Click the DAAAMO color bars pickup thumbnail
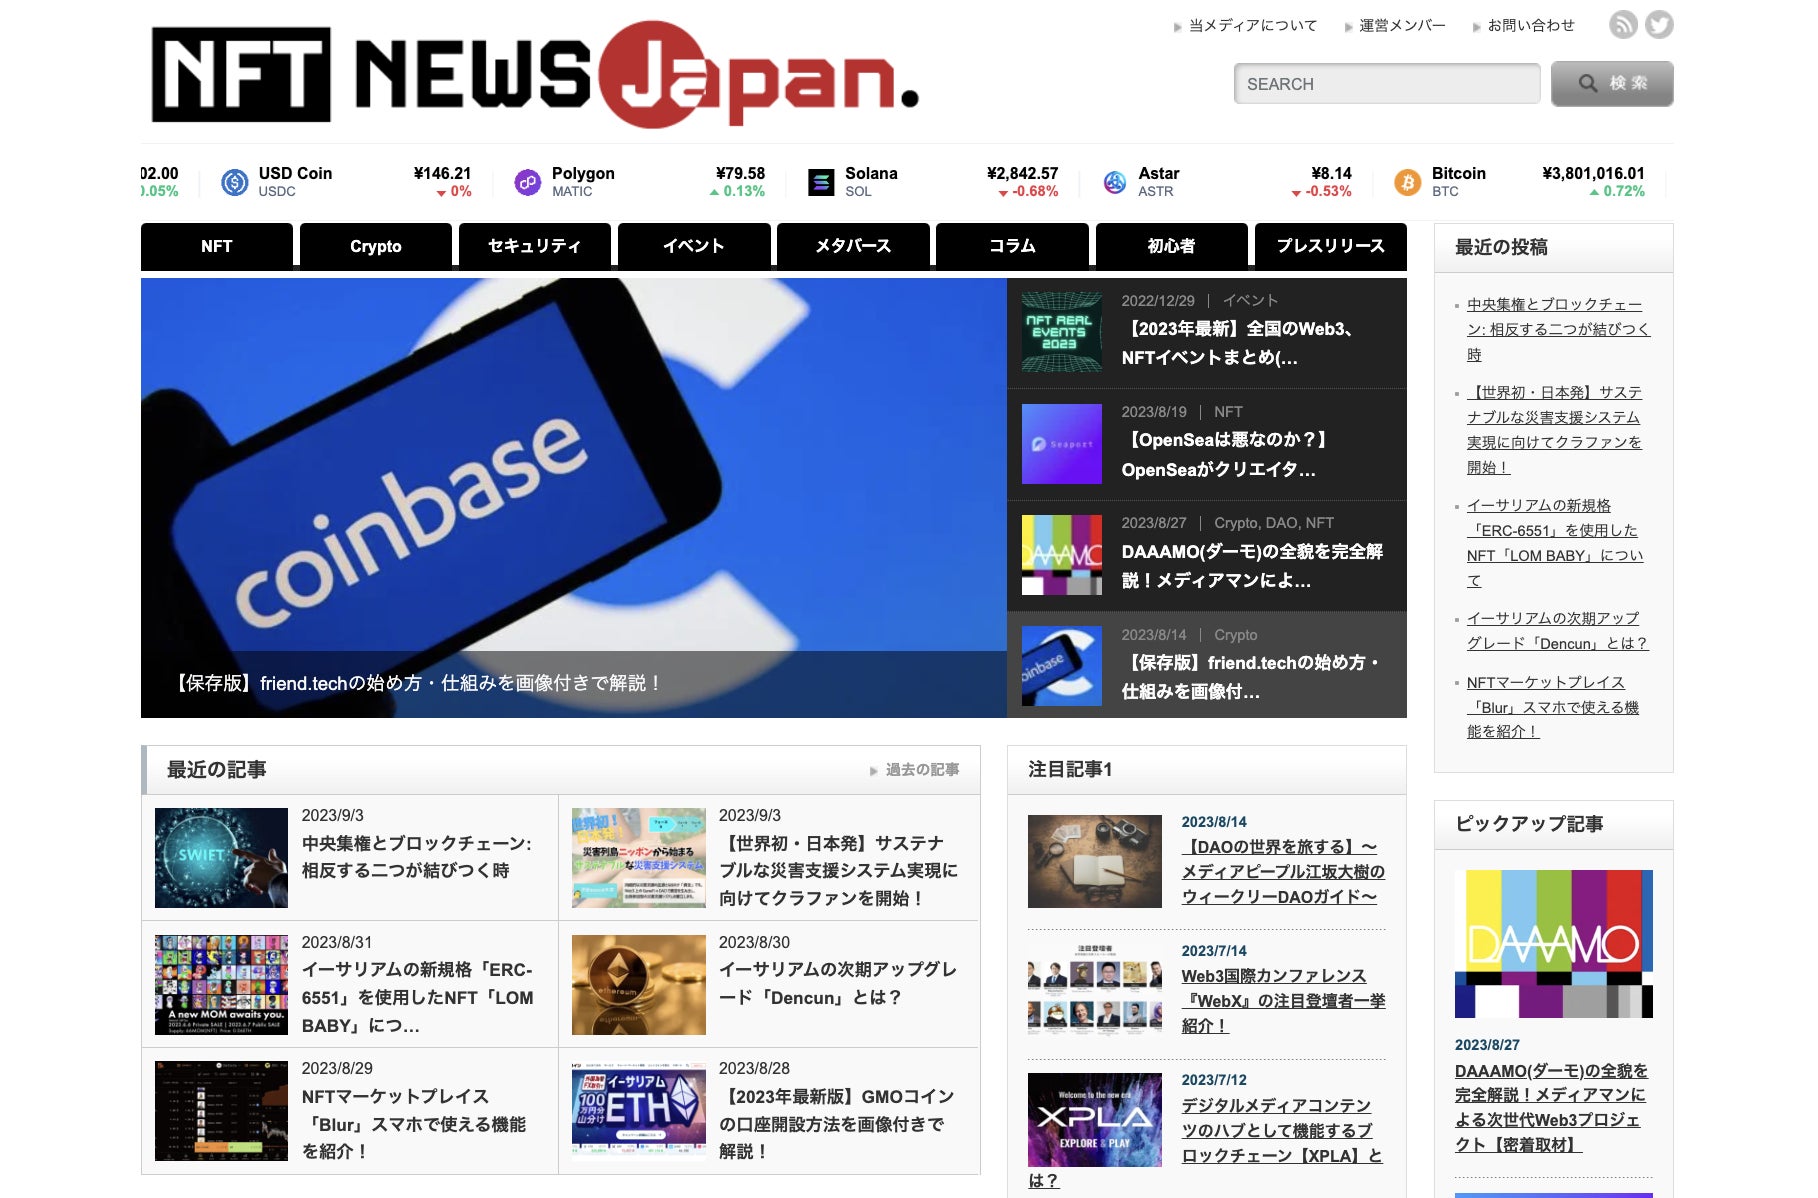The height and width of the screenshot is (1198, 1818). 1553,943
